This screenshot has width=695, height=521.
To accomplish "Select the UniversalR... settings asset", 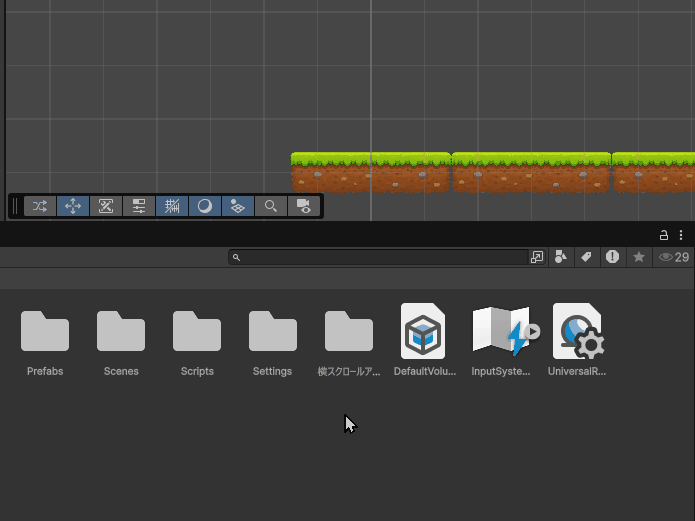I will [578, 331].
